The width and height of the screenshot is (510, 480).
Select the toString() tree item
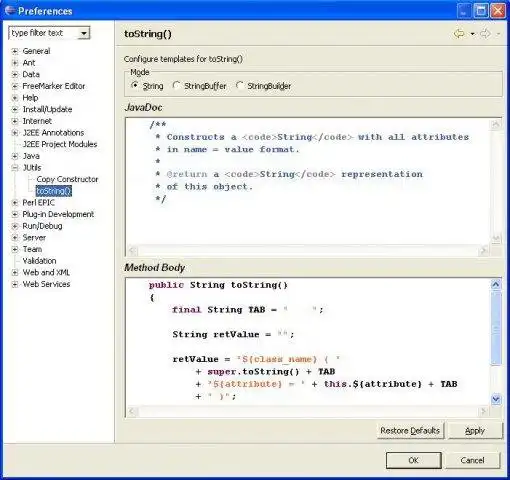point(54,191)
